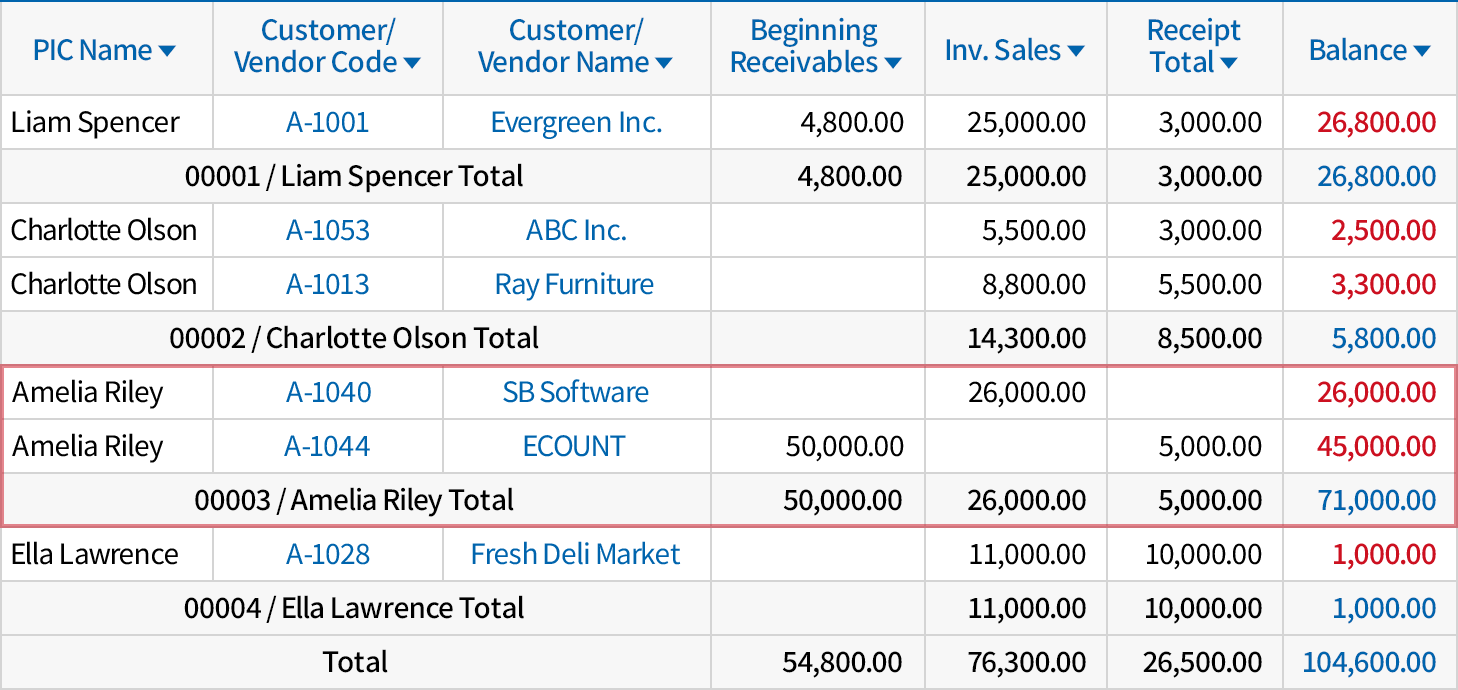Open customer code A-1001 link
The width and height of the screenshot is (1458, 690).
[327, 123]
